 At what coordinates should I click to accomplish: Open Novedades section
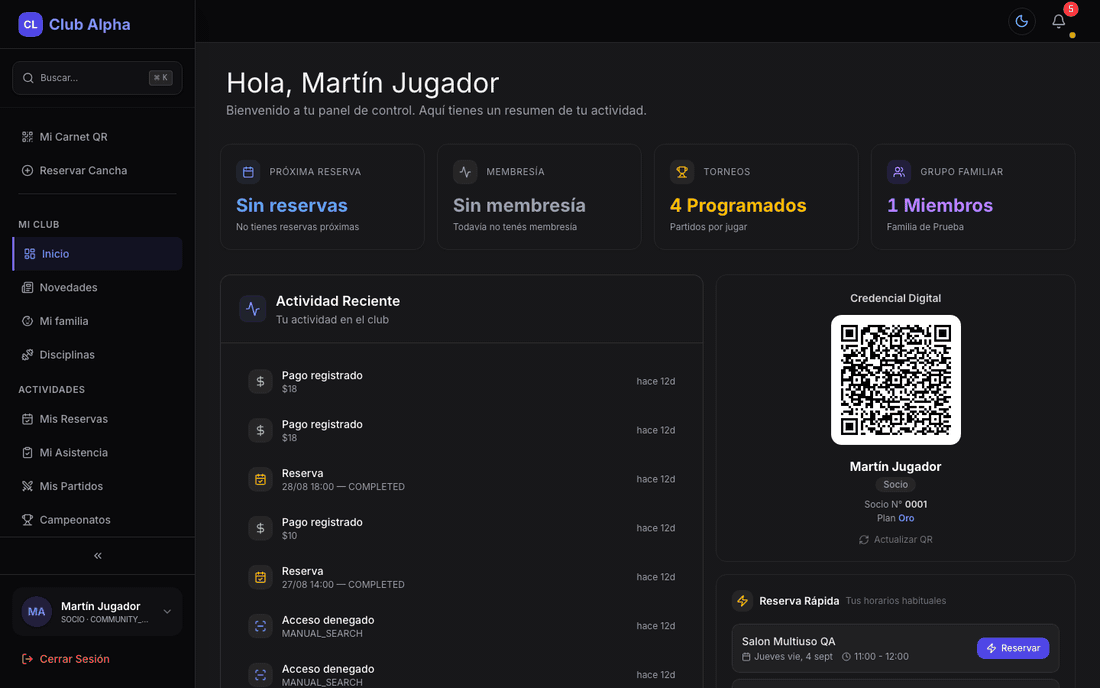point(98,288)
